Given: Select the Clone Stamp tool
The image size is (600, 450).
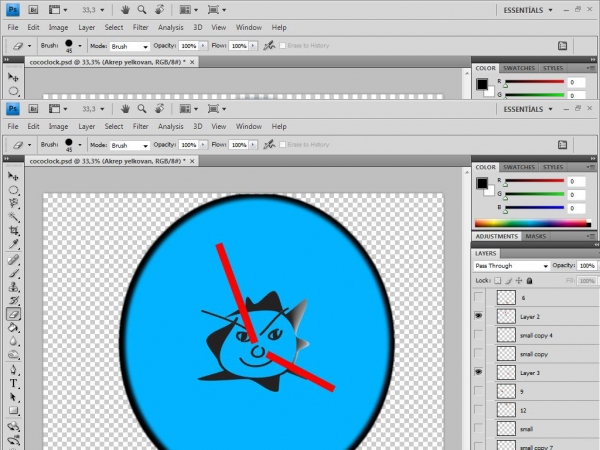Looking at the screenshot, I should (x=13, y=287).
